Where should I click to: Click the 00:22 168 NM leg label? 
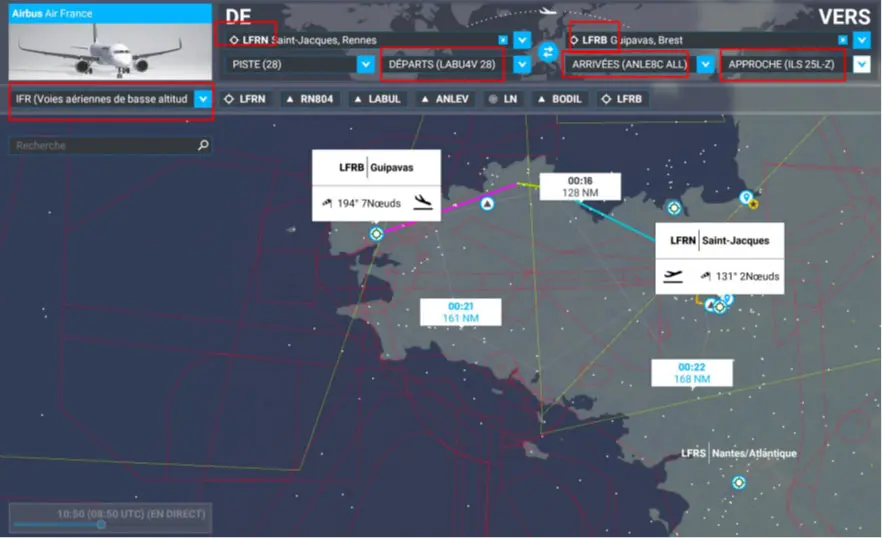coord(692,373)
